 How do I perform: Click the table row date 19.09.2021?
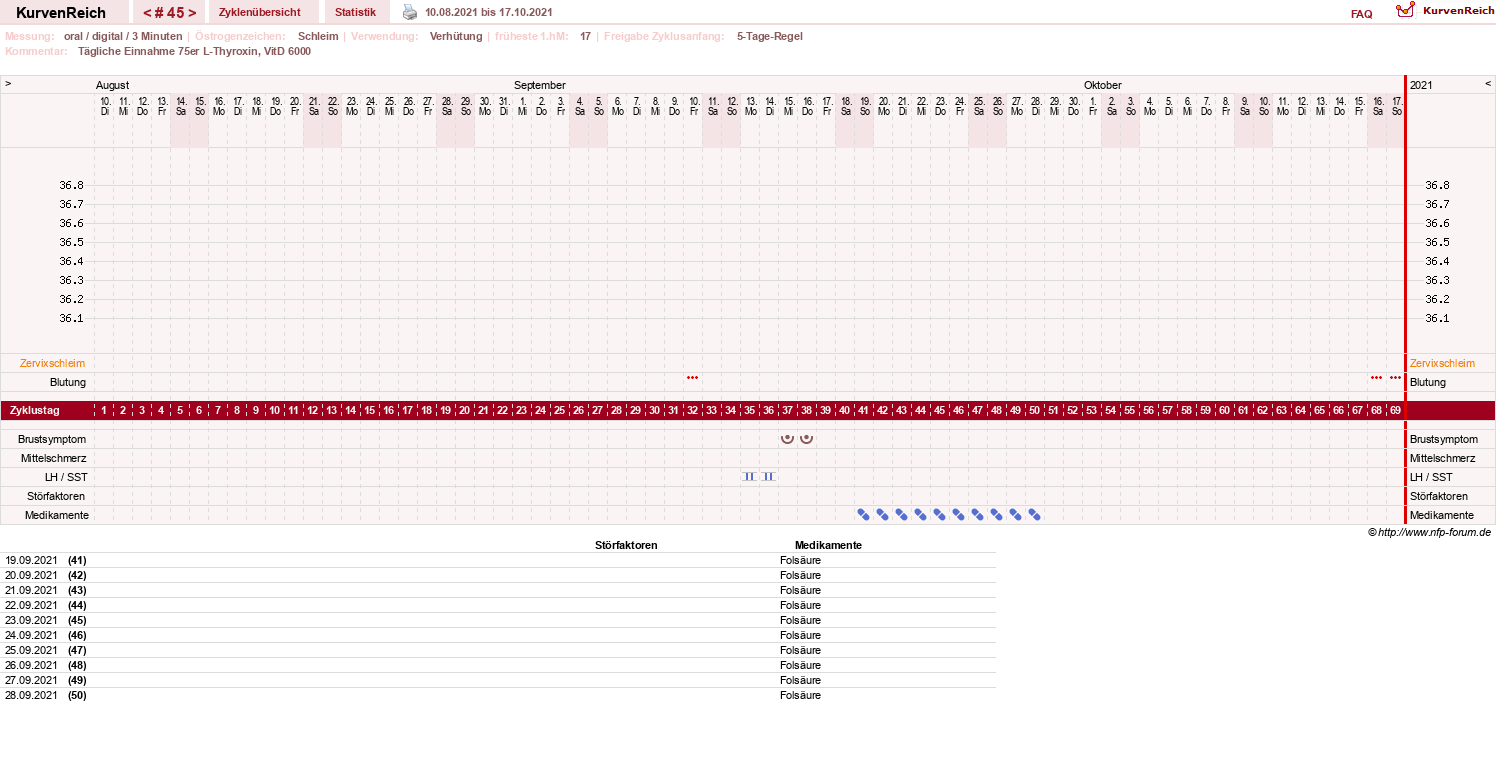tap(31, 560)
